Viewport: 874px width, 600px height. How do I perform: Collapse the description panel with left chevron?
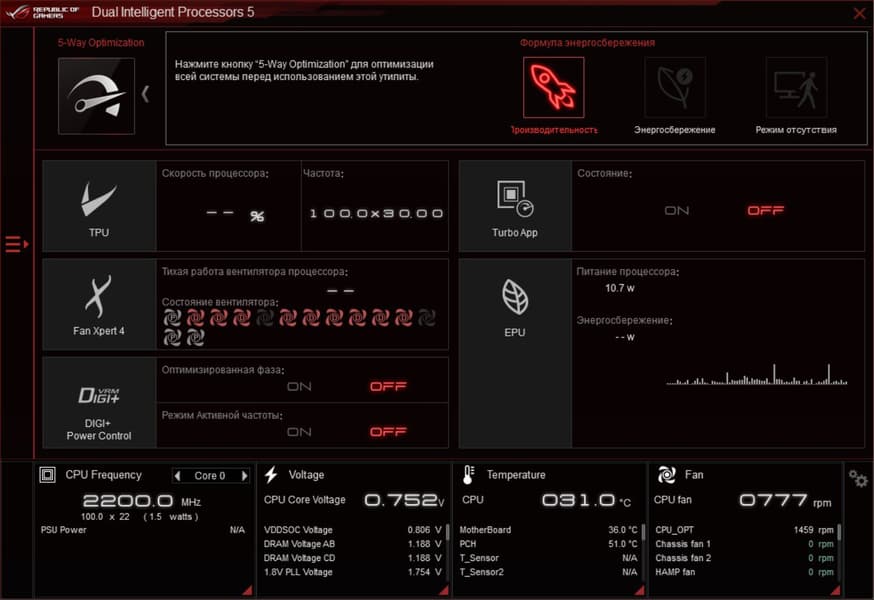(145, 94)
